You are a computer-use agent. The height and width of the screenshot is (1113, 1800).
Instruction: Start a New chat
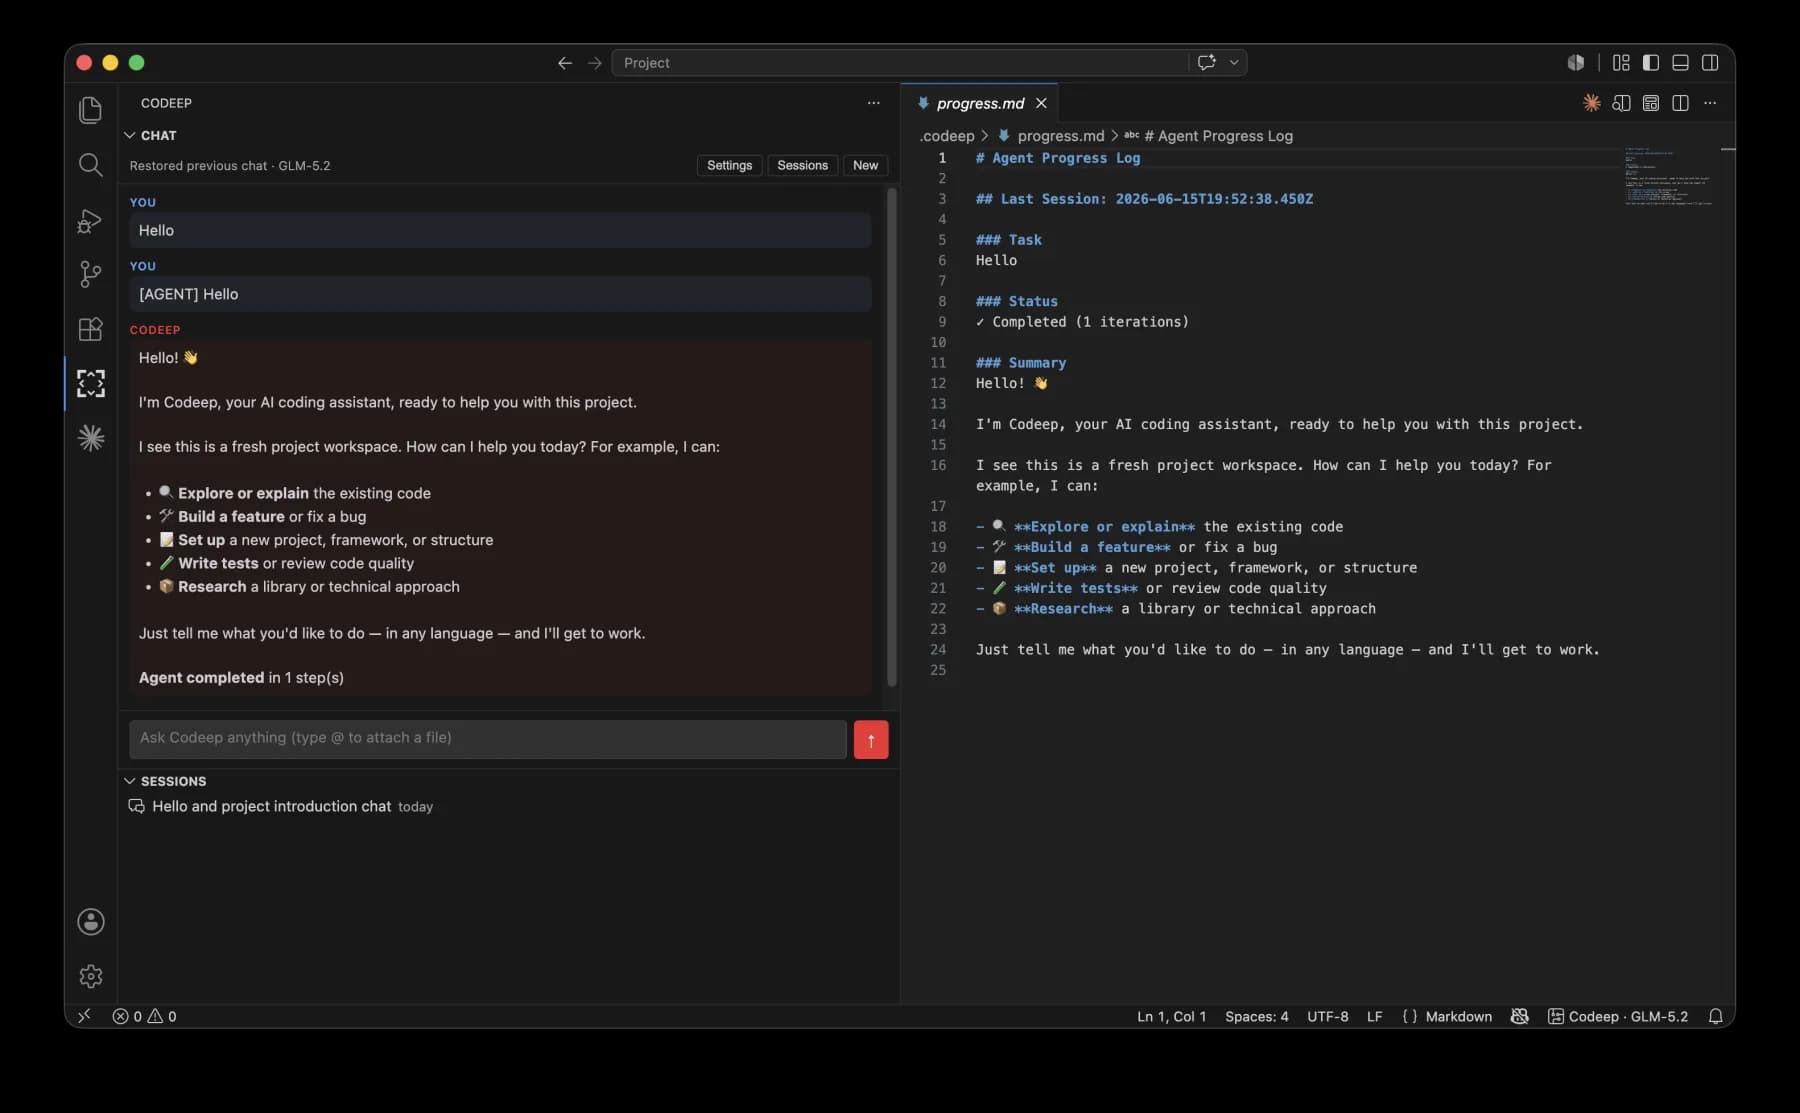tap(865, 166)
